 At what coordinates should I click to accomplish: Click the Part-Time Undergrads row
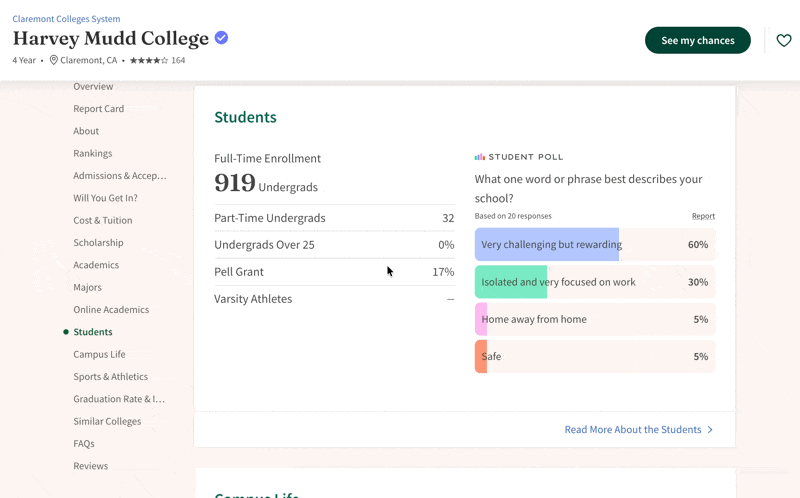click(x=334, y=218)
